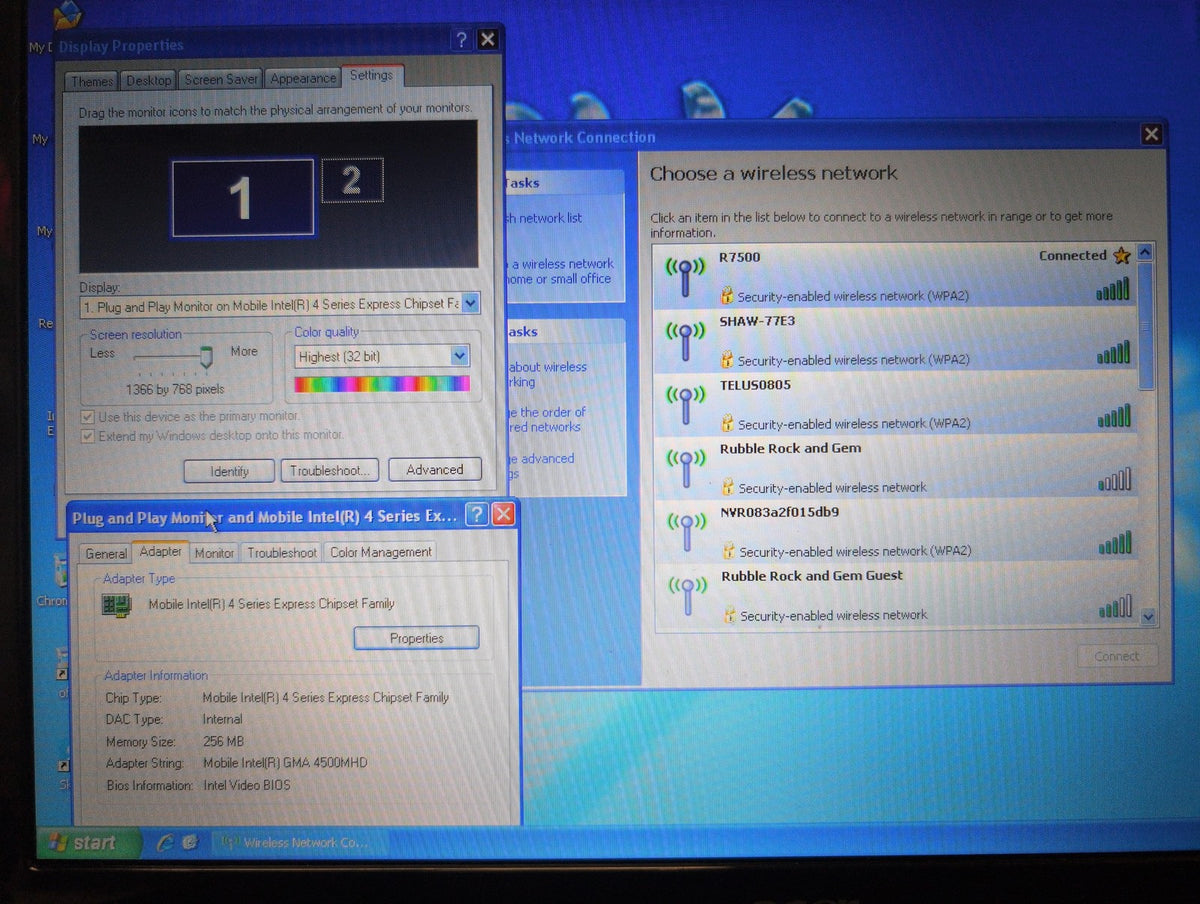Select monitor 2 in the arrangement preview

point(351,180)
